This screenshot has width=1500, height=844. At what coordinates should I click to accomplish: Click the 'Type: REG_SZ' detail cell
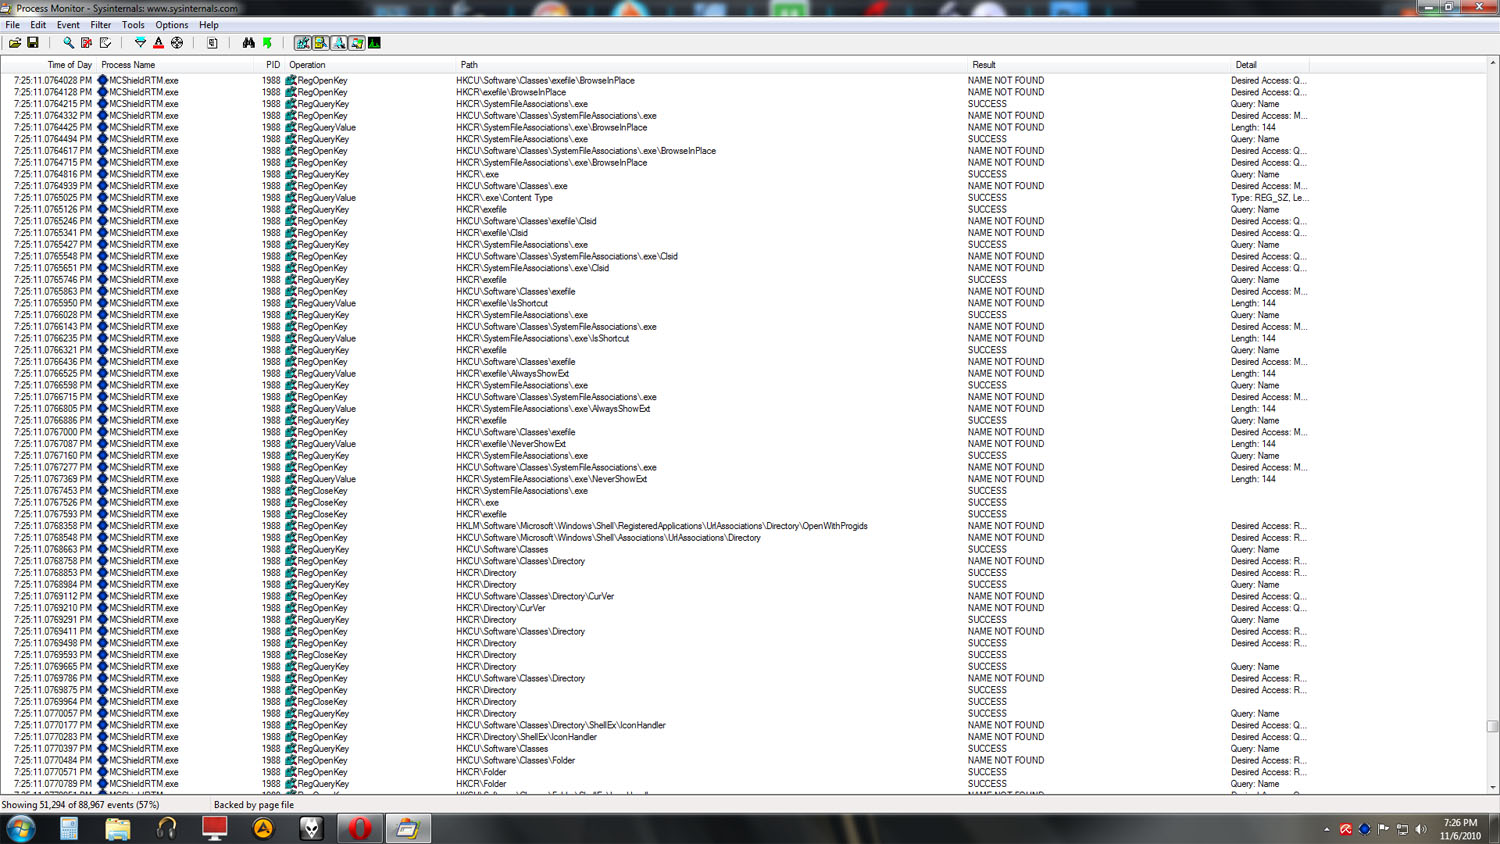coord(1269,198)
